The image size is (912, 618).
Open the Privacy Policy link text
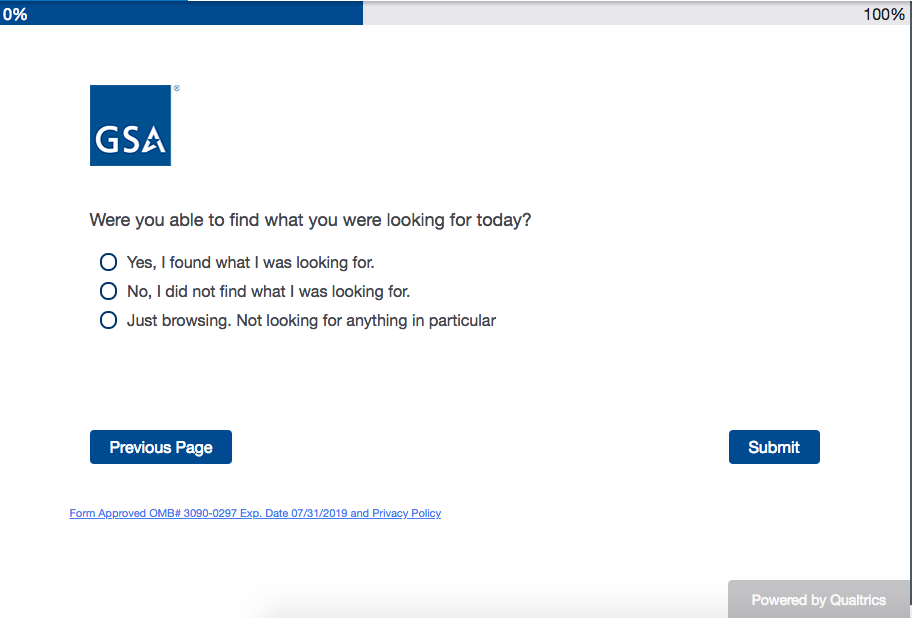click(x=407, y=513)
